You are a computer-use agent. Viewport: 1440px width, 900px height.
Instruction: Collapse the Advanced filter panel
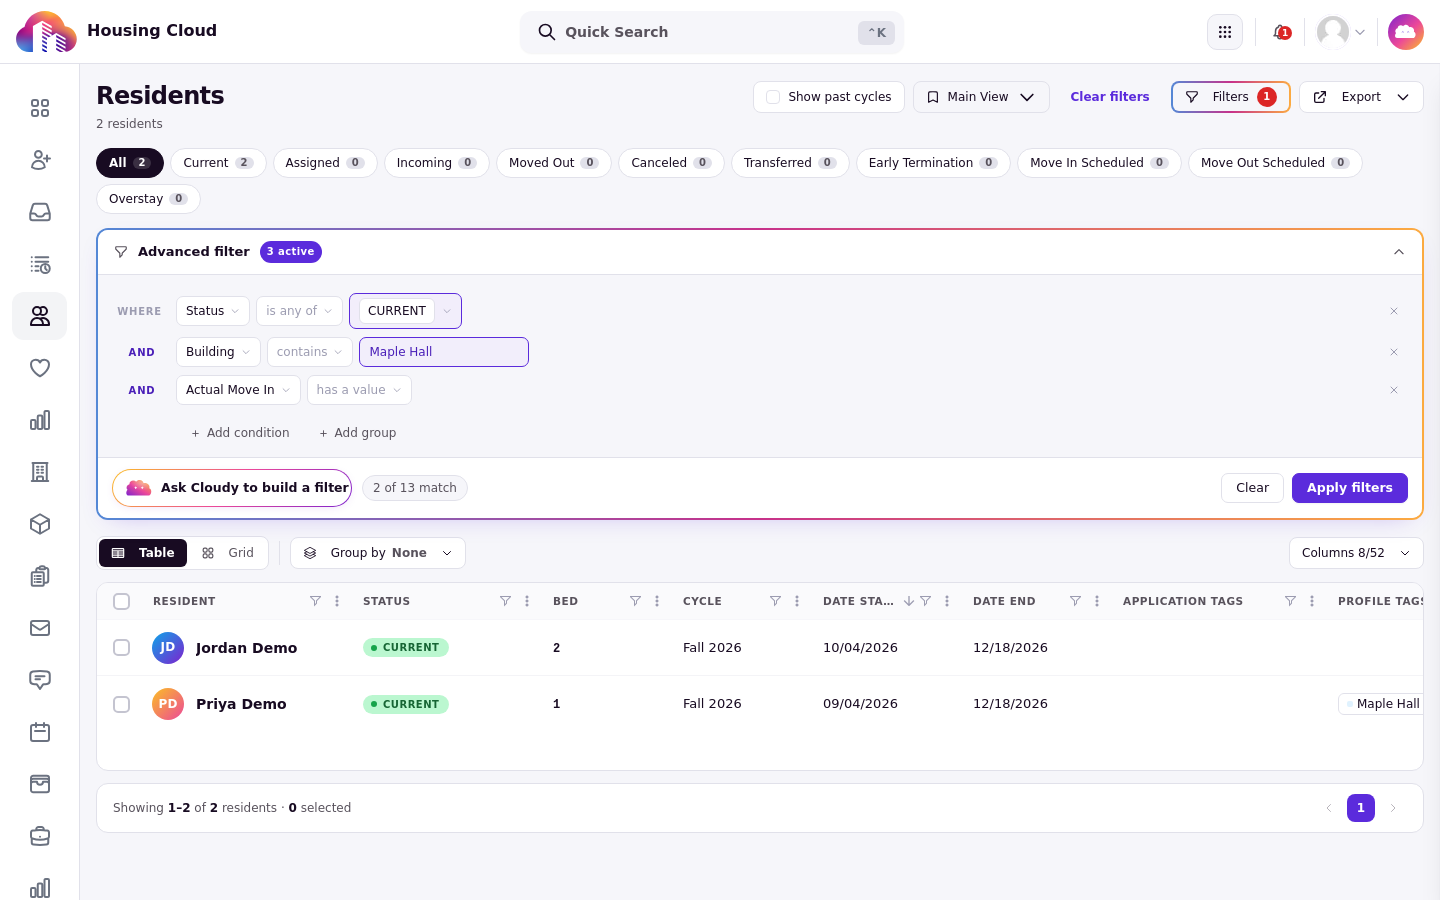[1399, 252]
